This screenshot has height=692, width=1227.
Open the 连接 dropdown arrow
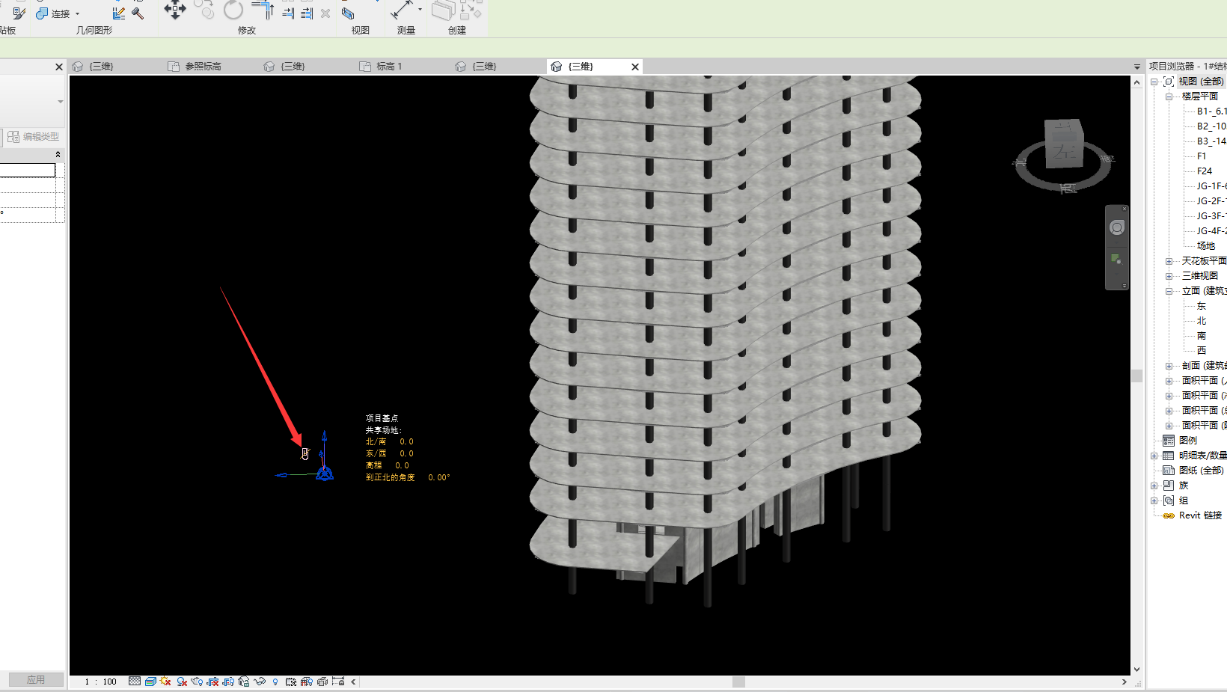point(77,14)
